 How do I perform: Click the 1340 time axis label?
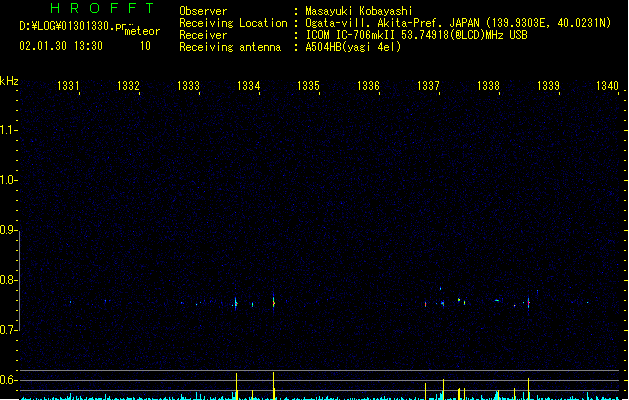click(x=608, y=86)
